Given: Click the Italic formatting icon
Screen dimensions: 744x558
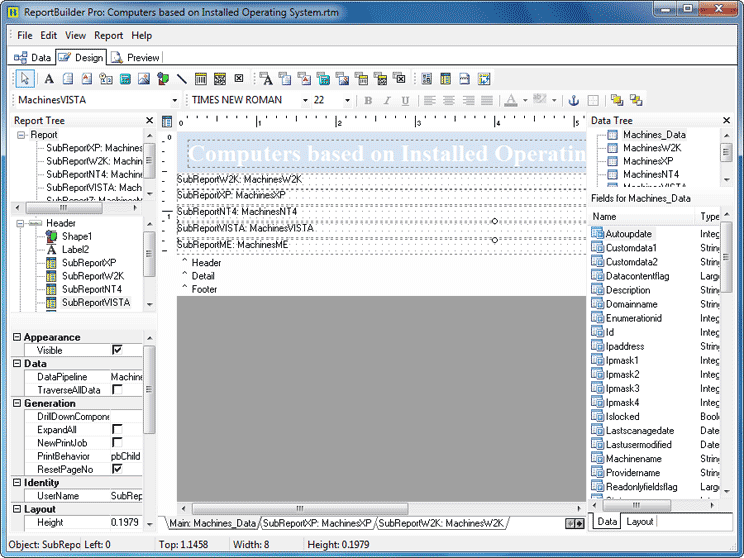Looking at the screenshot, I should tap(386, 101).
